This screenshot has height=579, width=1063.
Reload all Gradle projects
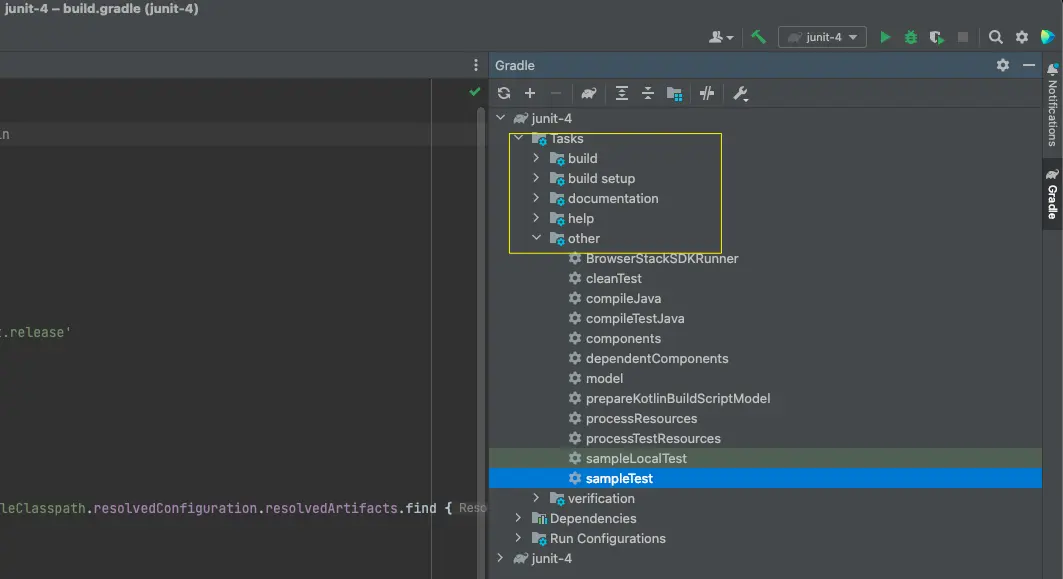click(x=504, y=93)
